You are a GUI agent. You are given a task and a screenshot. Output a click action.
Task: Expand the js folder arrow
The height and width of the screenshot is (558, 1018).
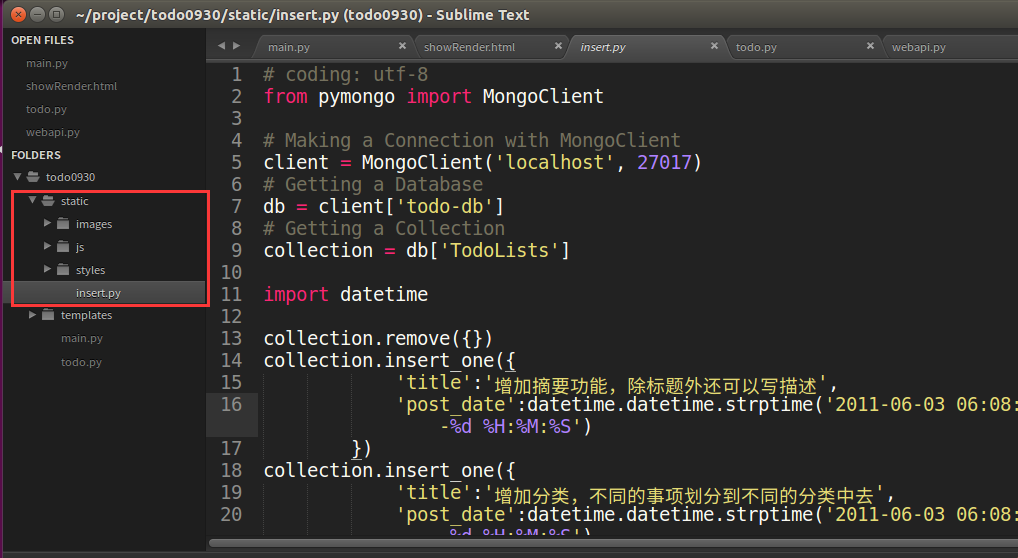pyautogui.click(x=47, y=247)
